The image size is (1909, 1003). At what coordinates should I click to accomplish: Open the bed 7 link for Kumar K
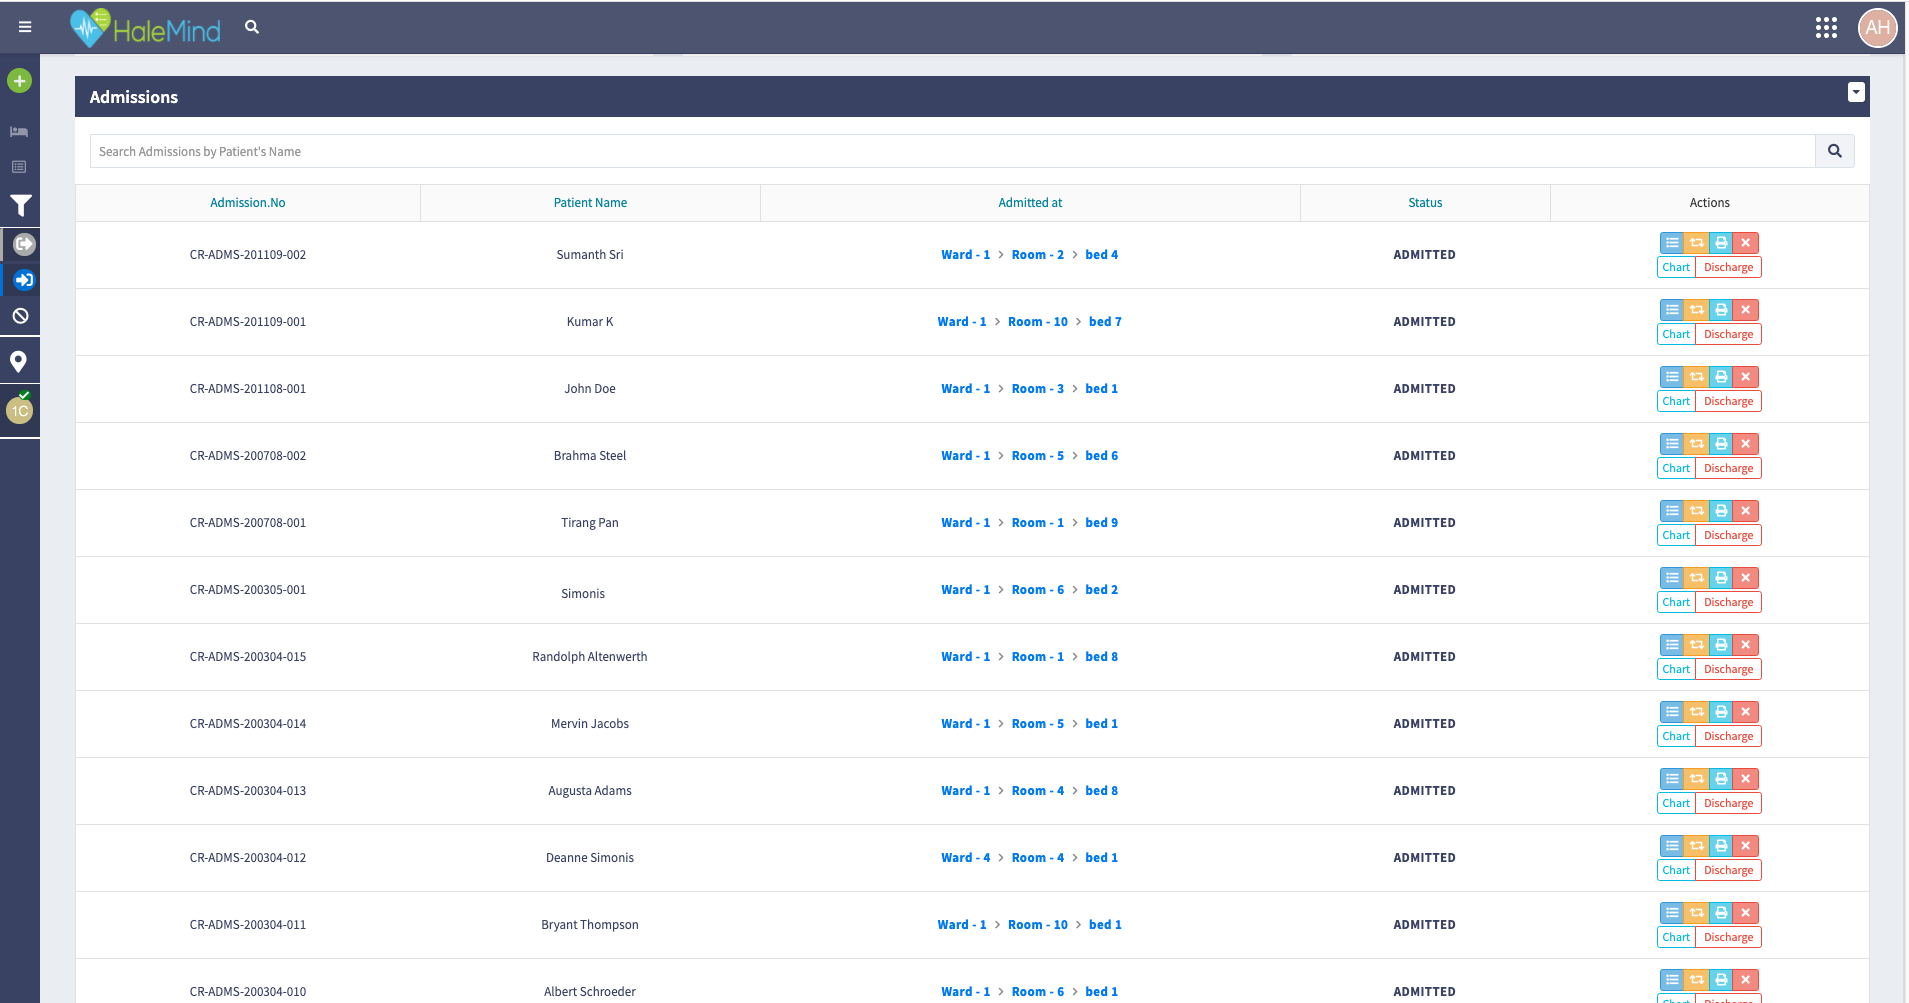(x=1105, y=322)
